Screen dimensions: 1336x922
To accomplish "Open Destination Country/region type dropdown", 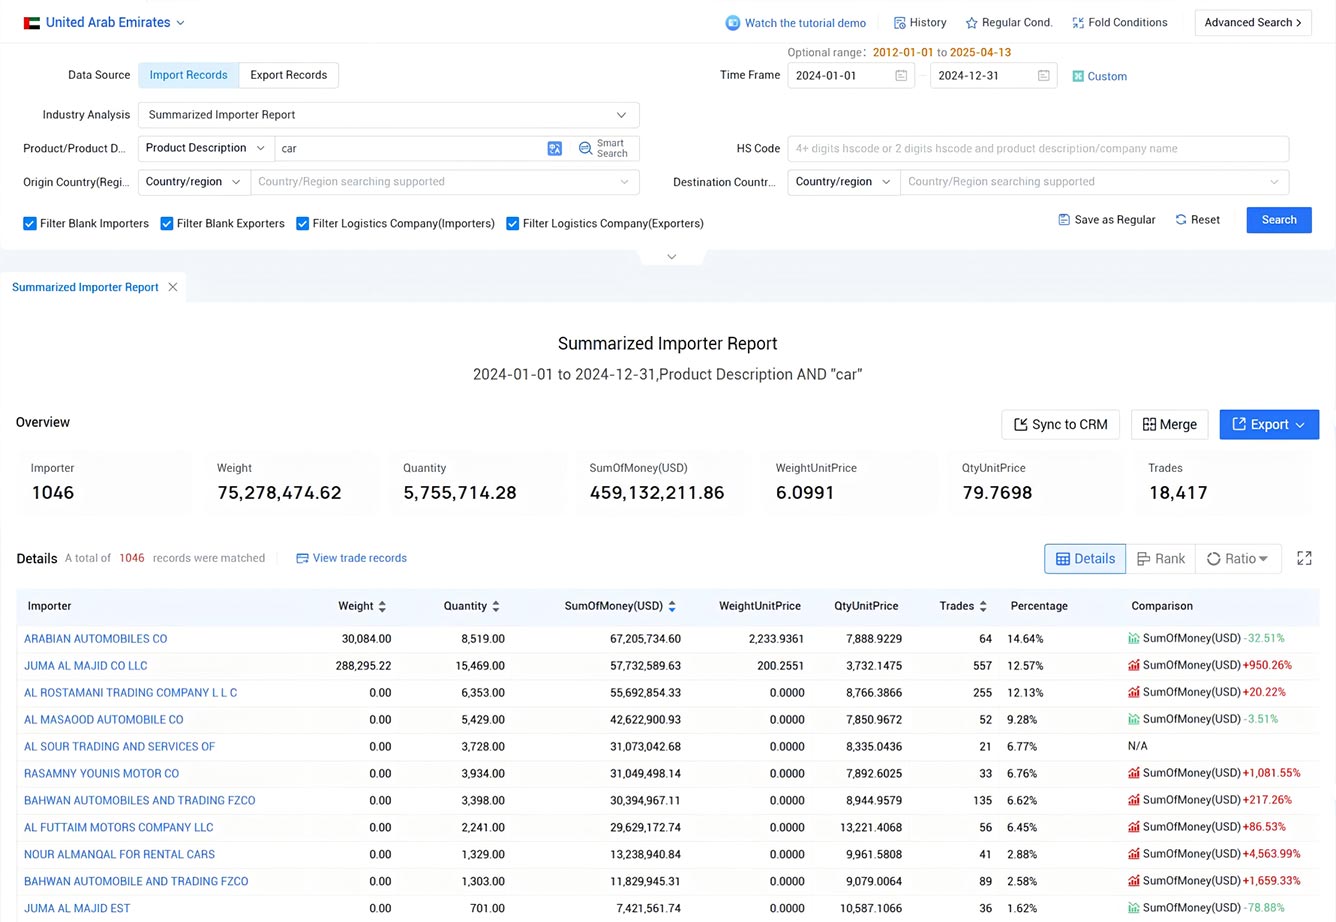I will (844, 182).
